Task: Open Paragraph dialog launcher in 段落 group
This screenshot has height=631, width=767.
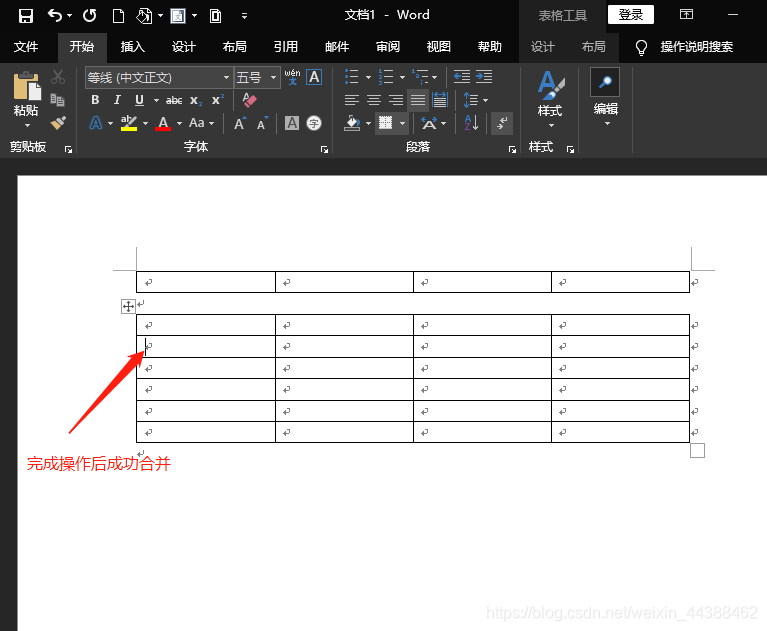Action: pos(512,150)
